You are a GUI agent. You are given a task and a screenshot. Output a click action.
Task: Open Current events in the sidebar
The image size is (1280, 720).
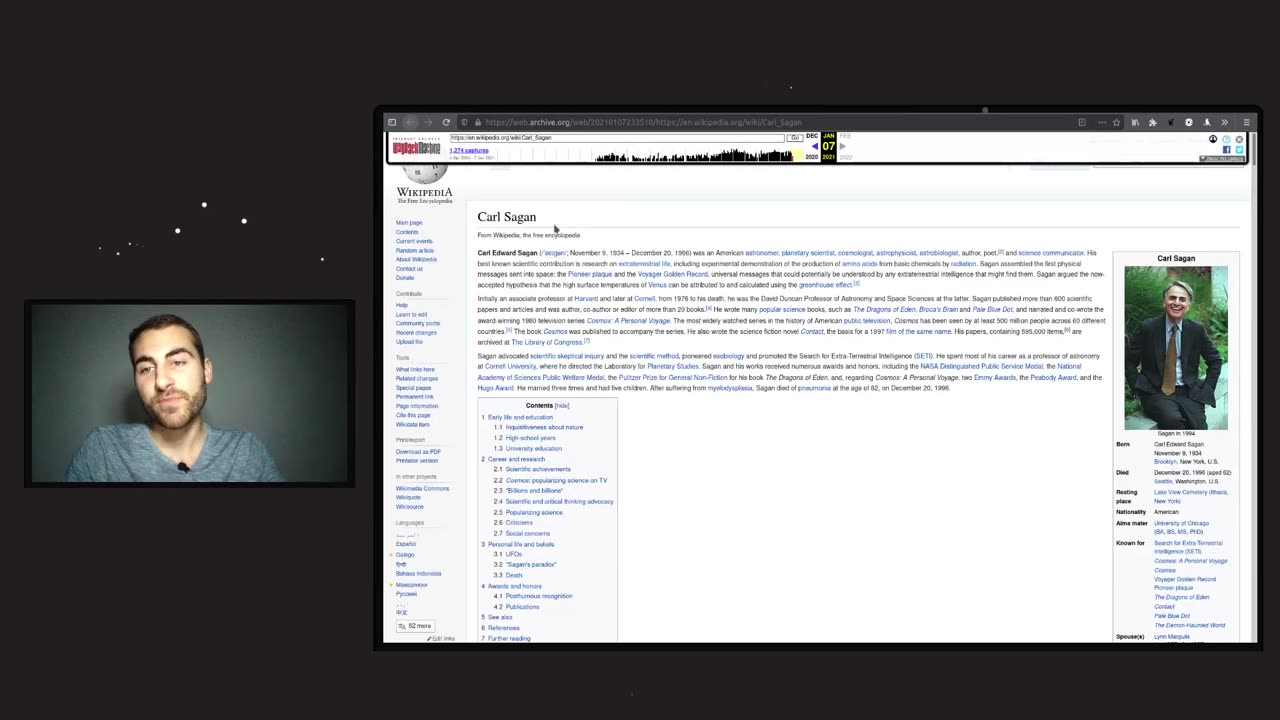(x=414, y=241)
